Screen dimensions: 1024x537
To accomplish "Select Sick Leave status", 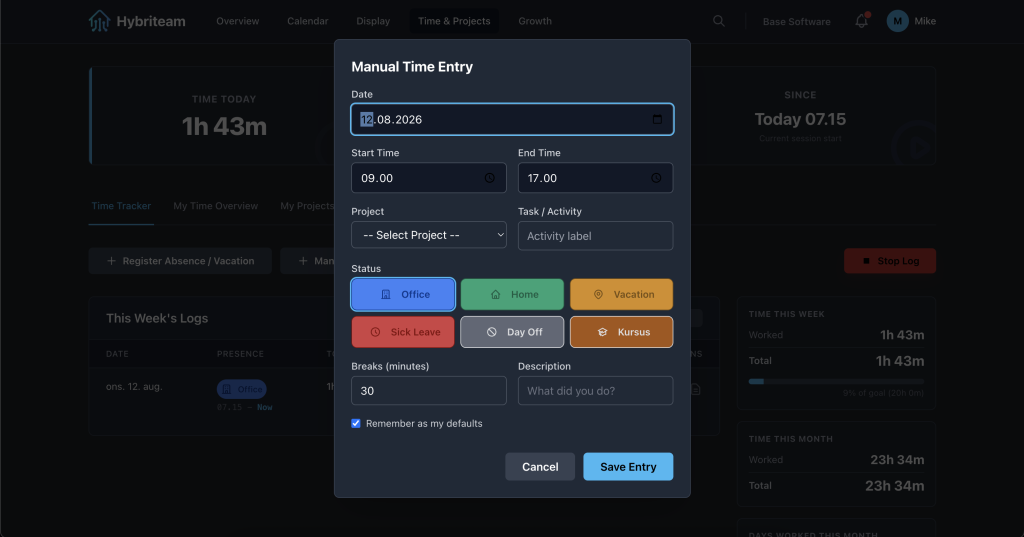I will coord(403,332).
